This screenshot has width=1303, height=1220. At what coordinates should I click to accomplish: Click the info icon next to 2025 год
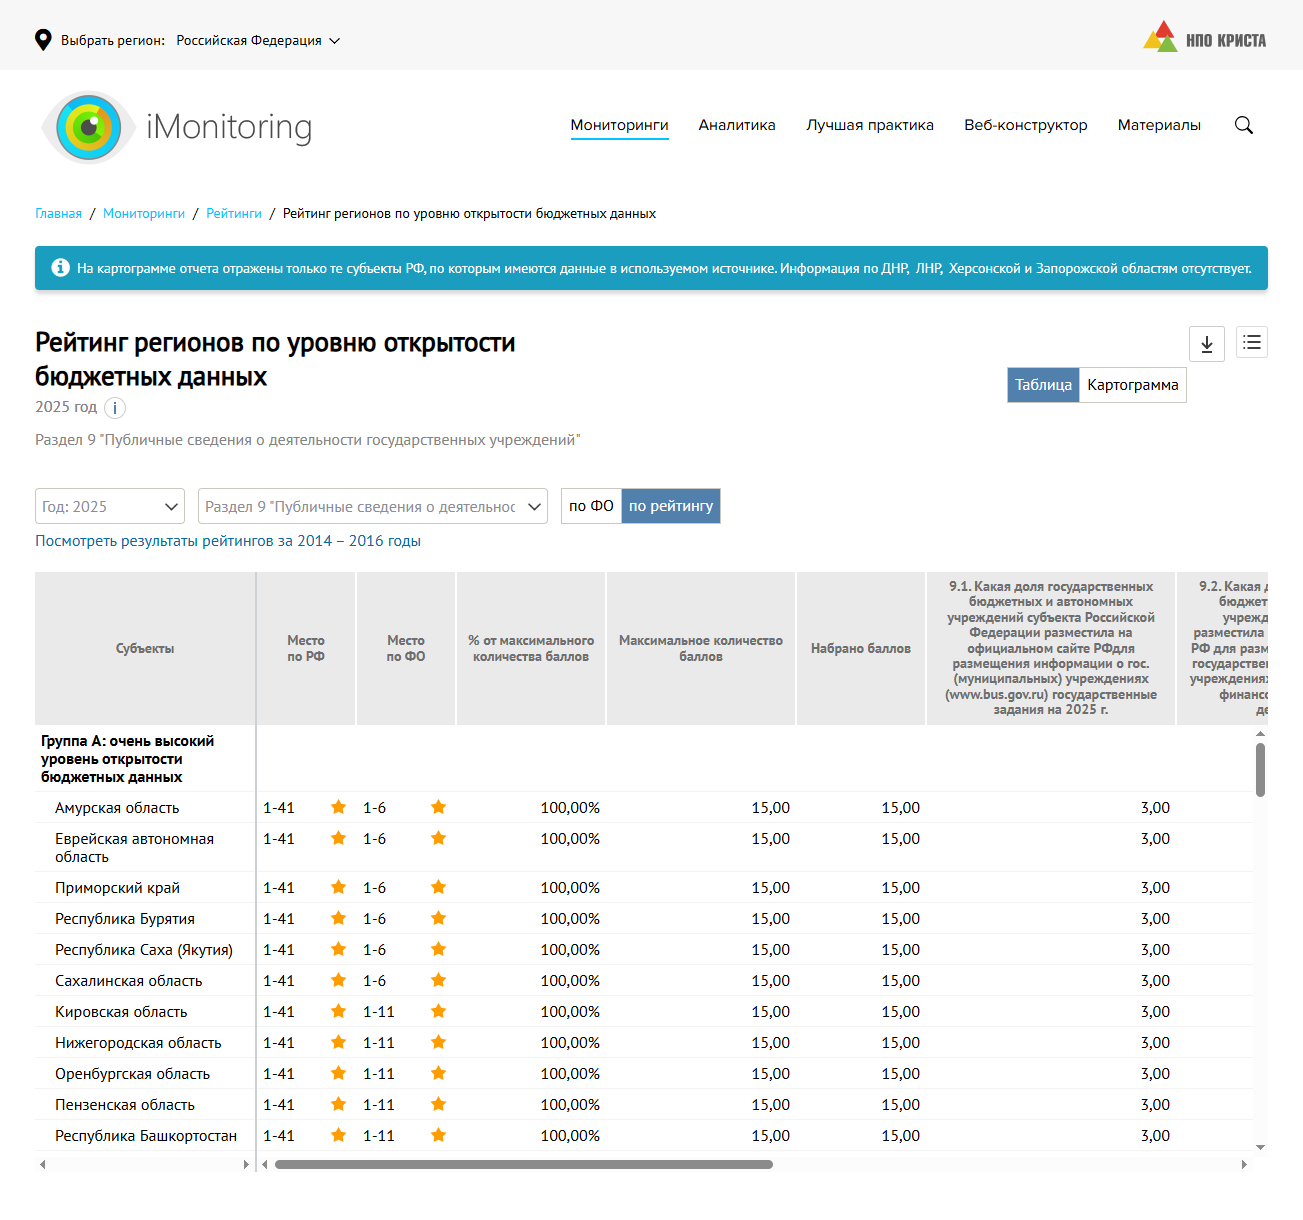point(115,408)
